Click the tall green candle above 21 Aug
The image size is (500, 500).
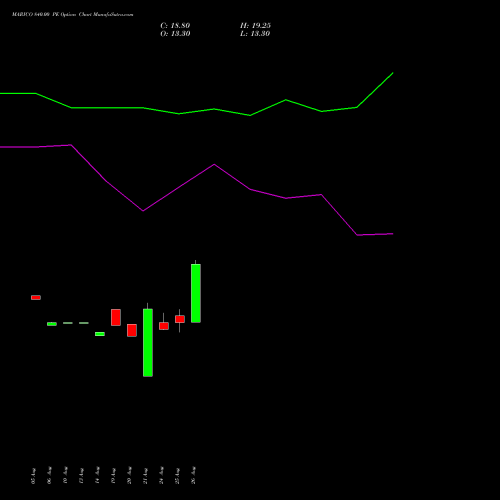[148, 343]
